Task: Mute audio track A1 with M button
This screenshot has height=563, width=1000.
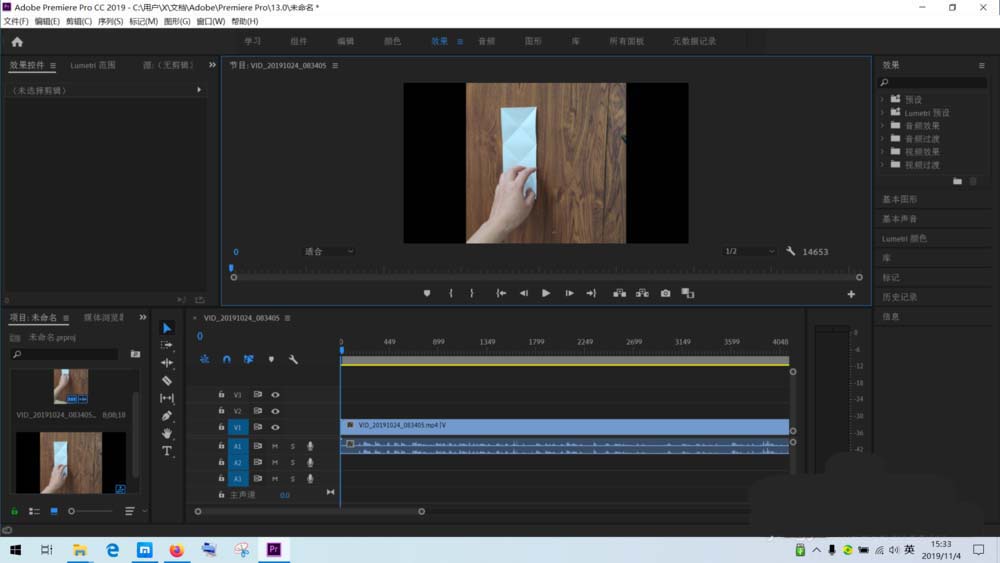Action: click(x=275, y=446)
